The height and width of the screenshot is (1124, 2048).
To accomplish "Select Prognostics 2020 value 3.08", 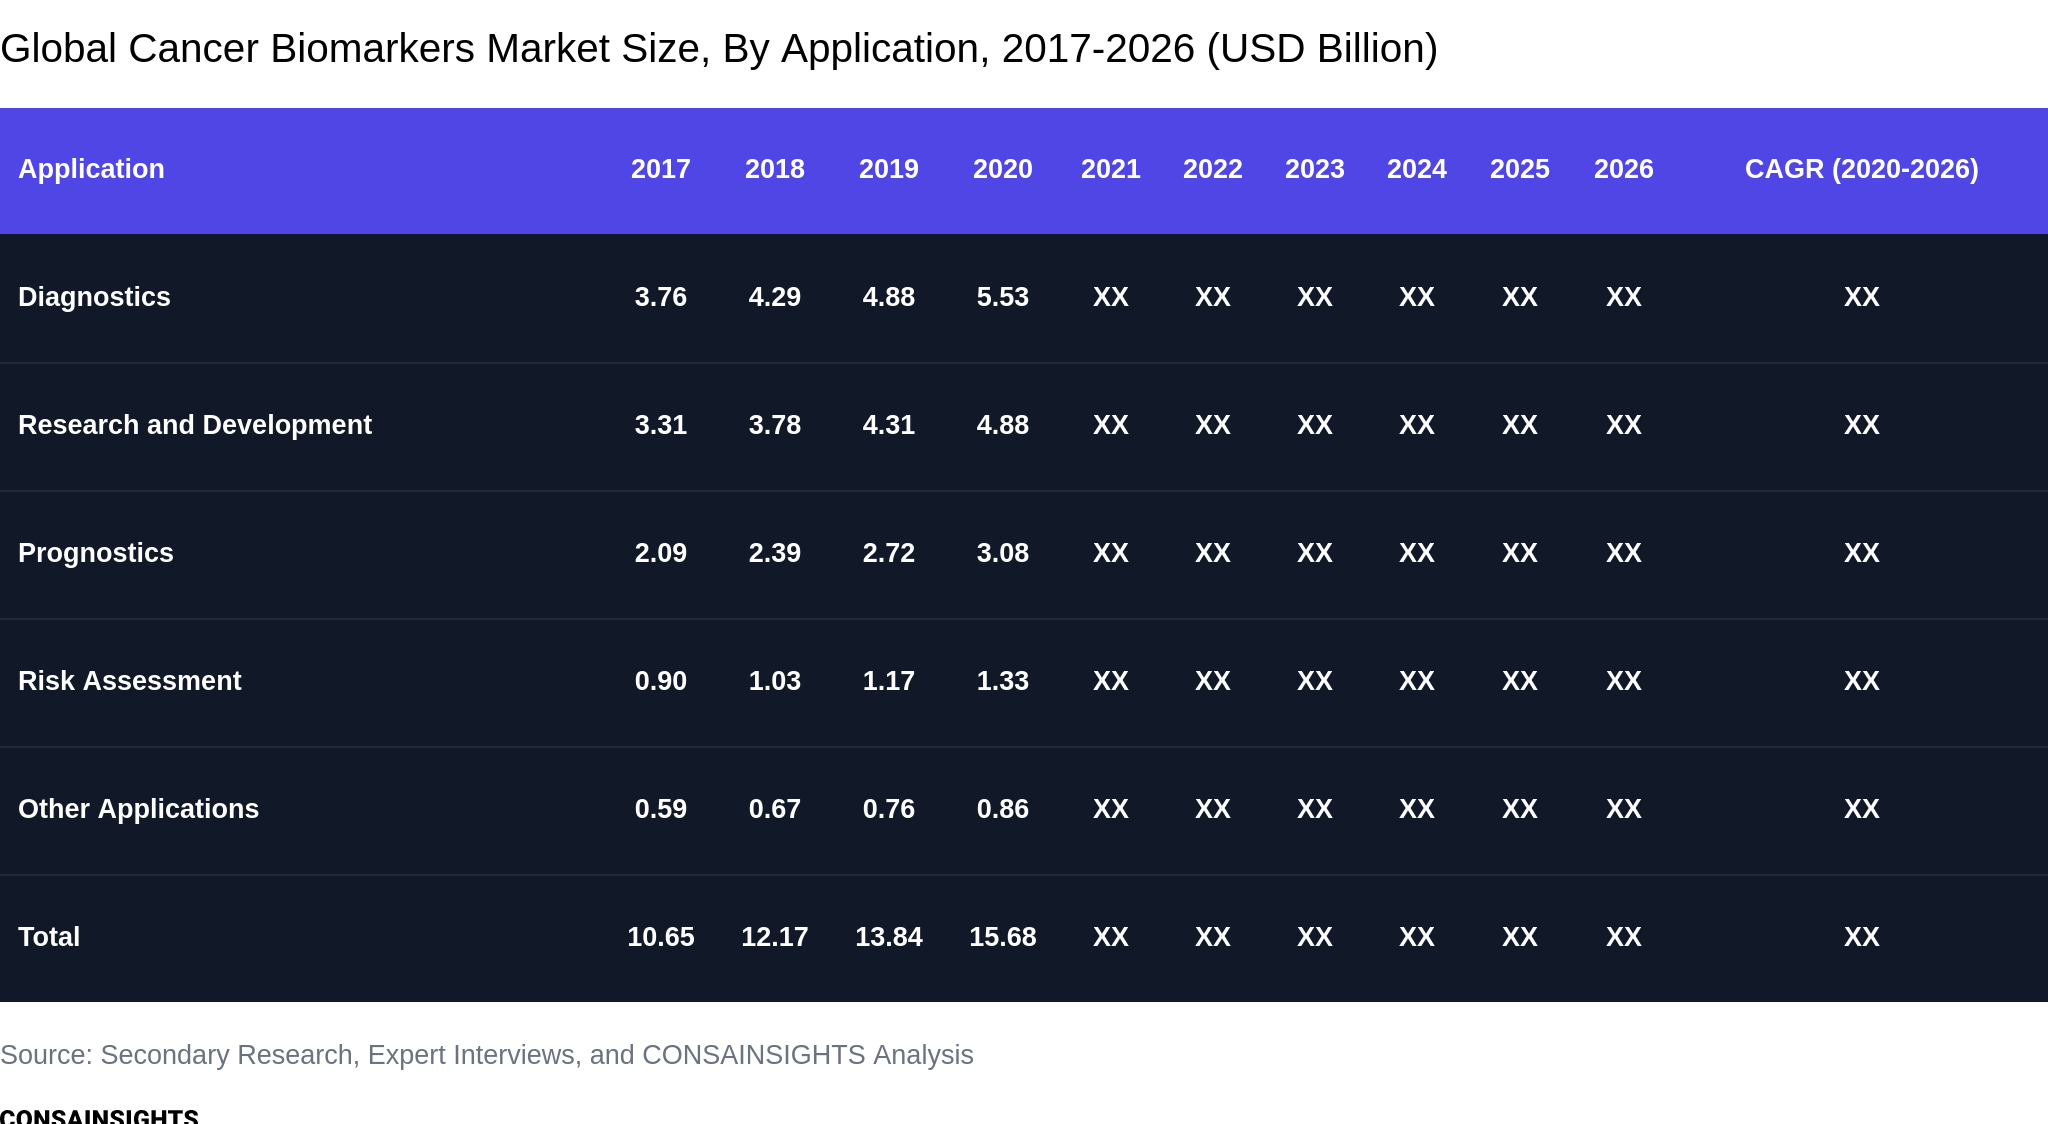I will pyautogui.click(x=1003, y=553).
